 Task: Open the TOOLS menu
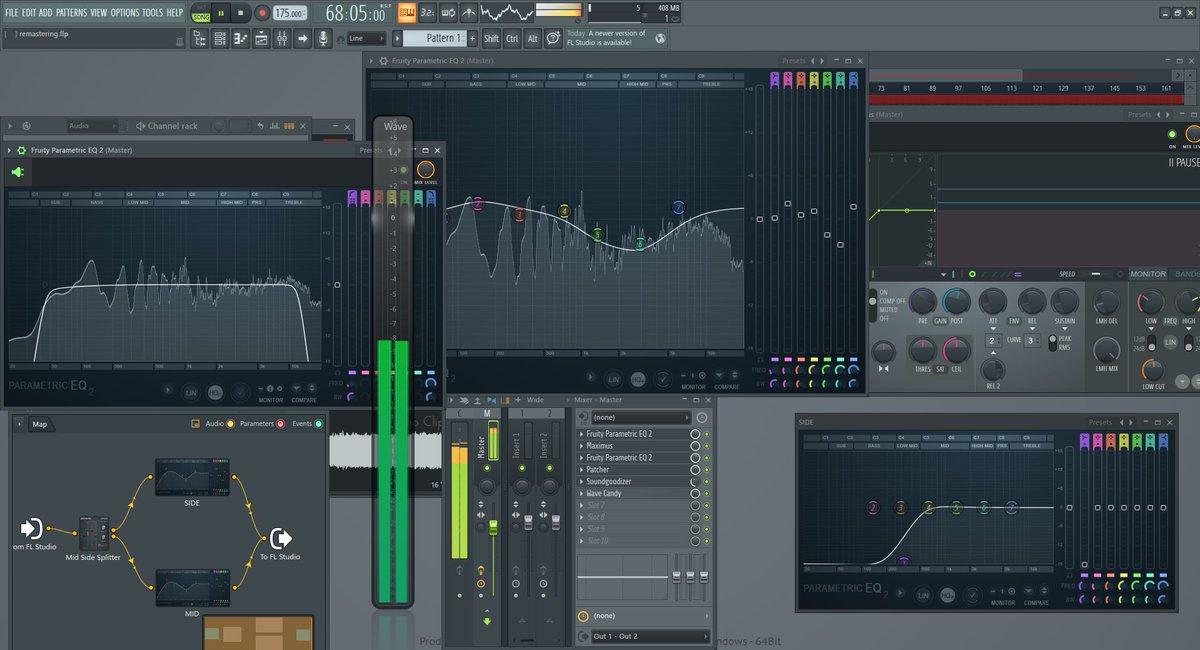(x=152, y=13)
